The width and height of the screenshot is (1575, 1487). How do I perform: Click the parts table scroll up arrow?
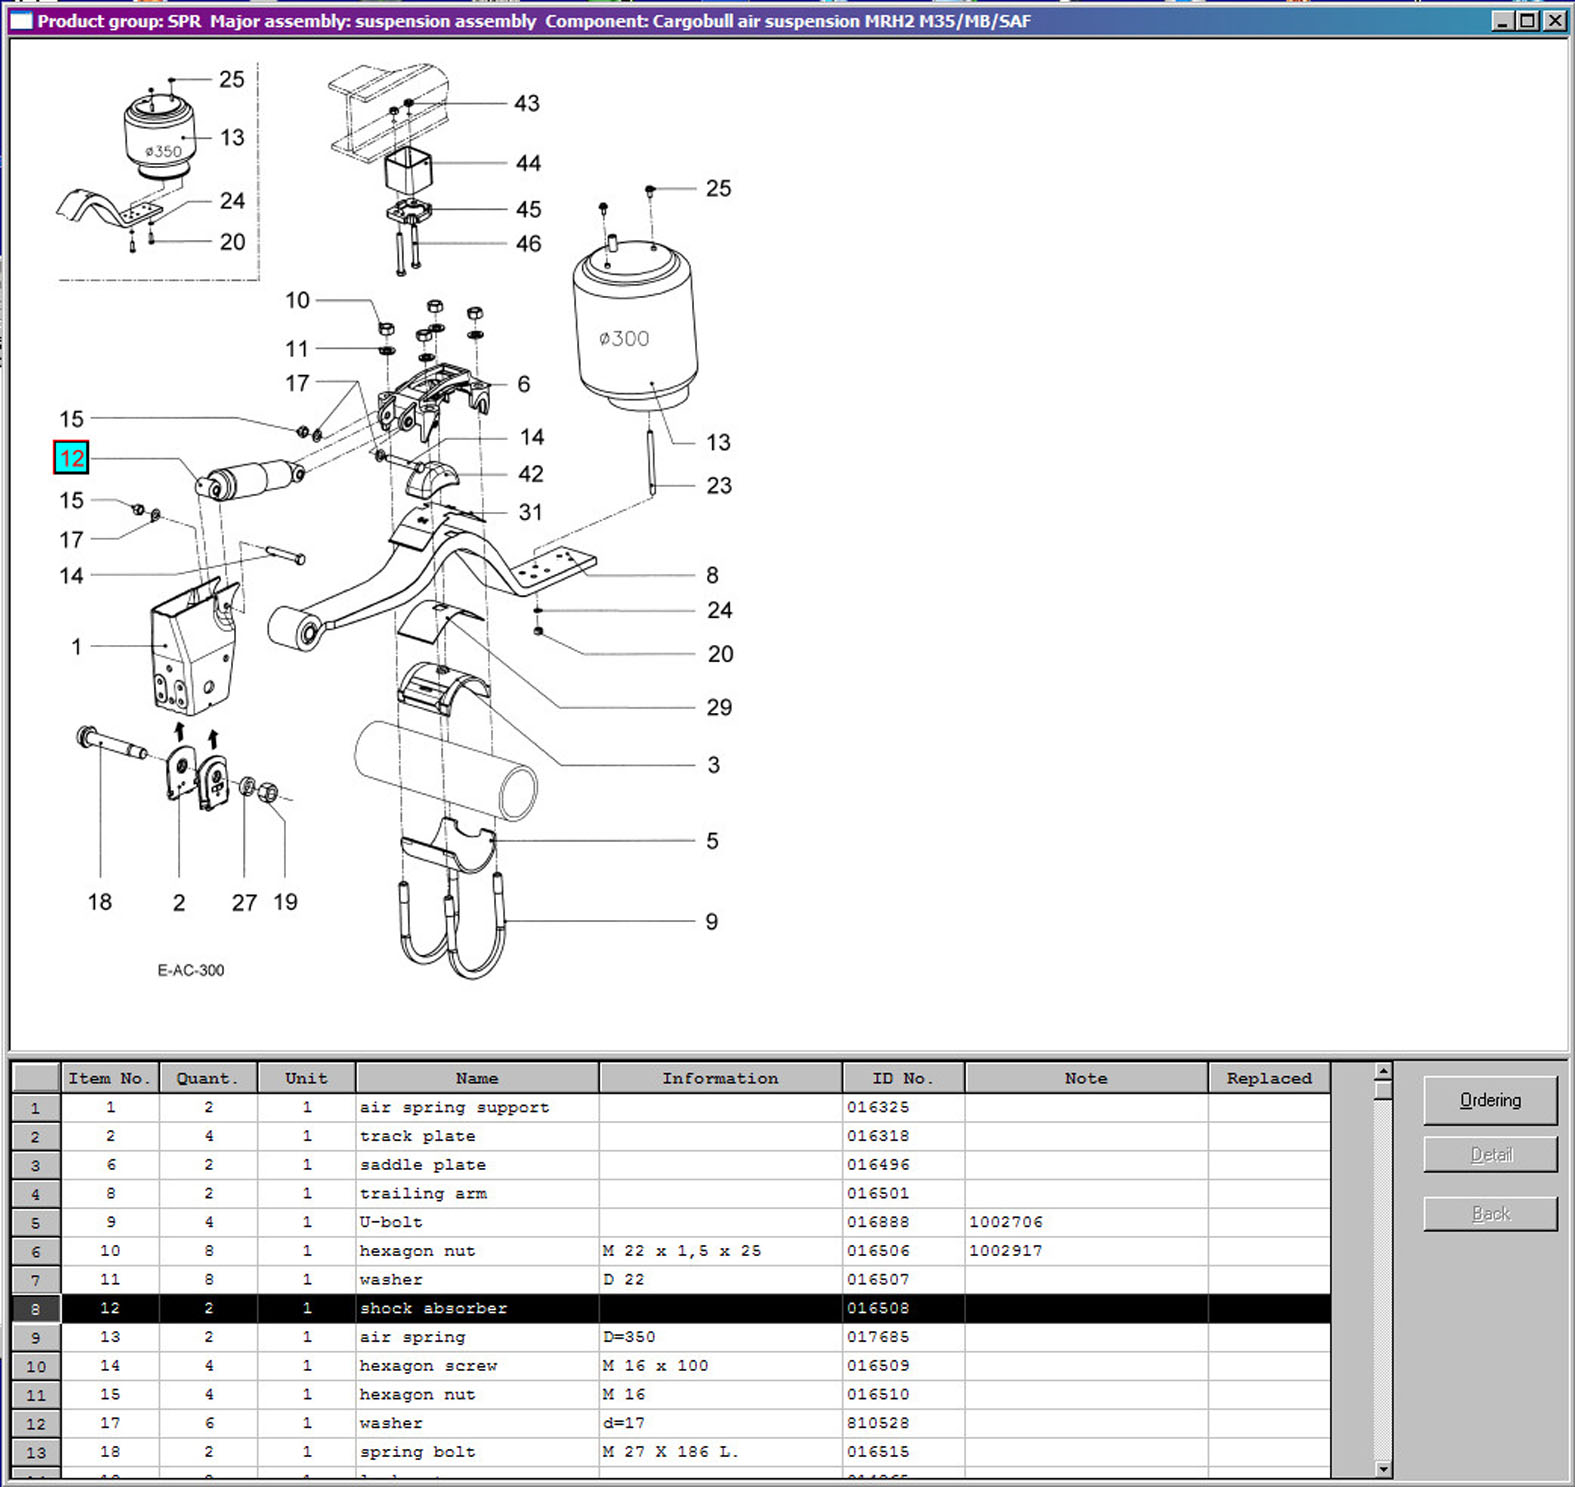click(x=1383, y=1072)
